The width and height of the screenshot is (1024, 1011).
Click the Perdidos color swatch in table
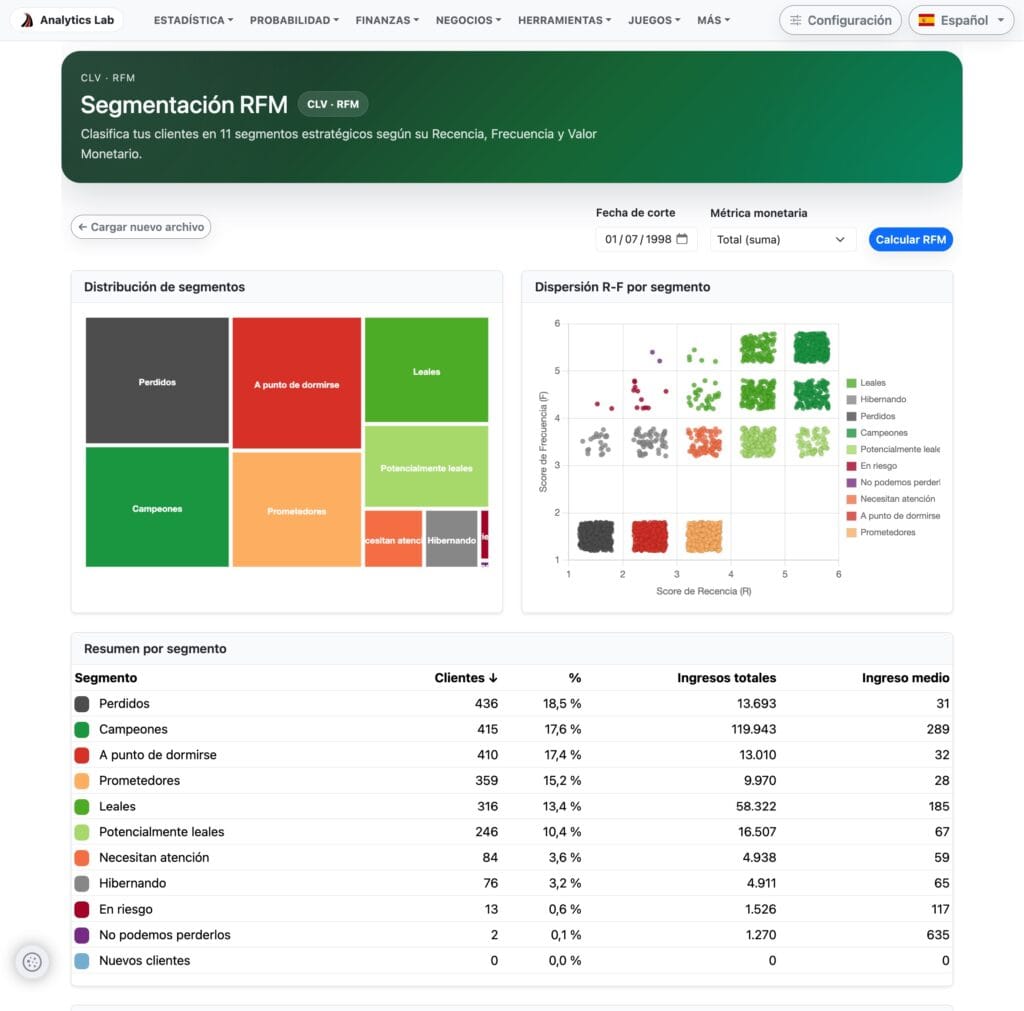click(x=82, y=703)
